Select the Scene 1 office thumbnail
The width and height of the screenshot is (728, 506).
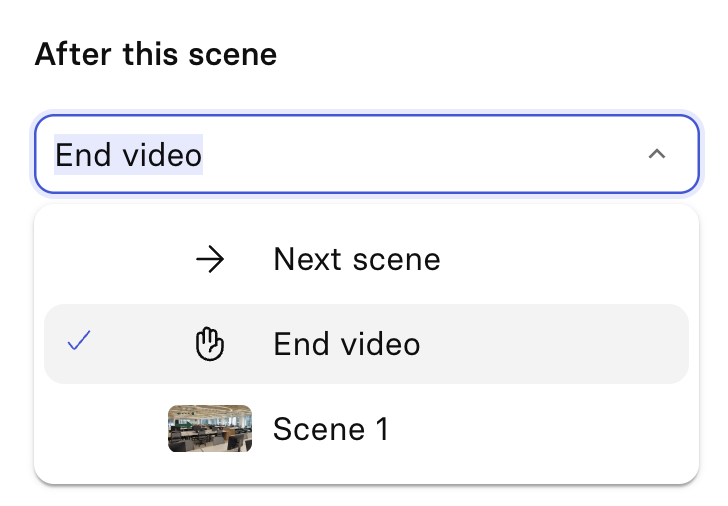click(210, 429)
